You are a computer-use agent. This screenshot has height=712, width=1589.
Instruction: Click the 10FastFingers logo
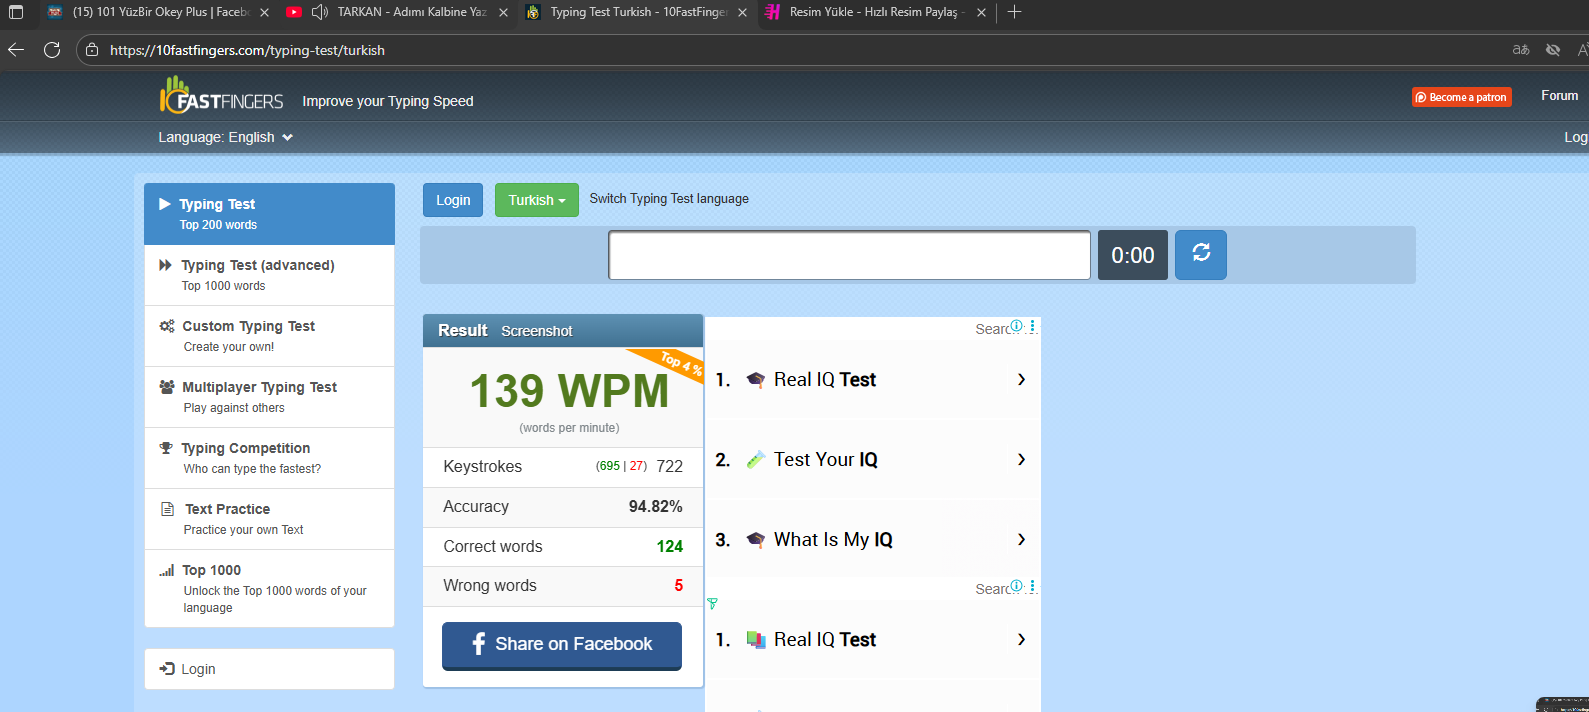pos(221,96)
